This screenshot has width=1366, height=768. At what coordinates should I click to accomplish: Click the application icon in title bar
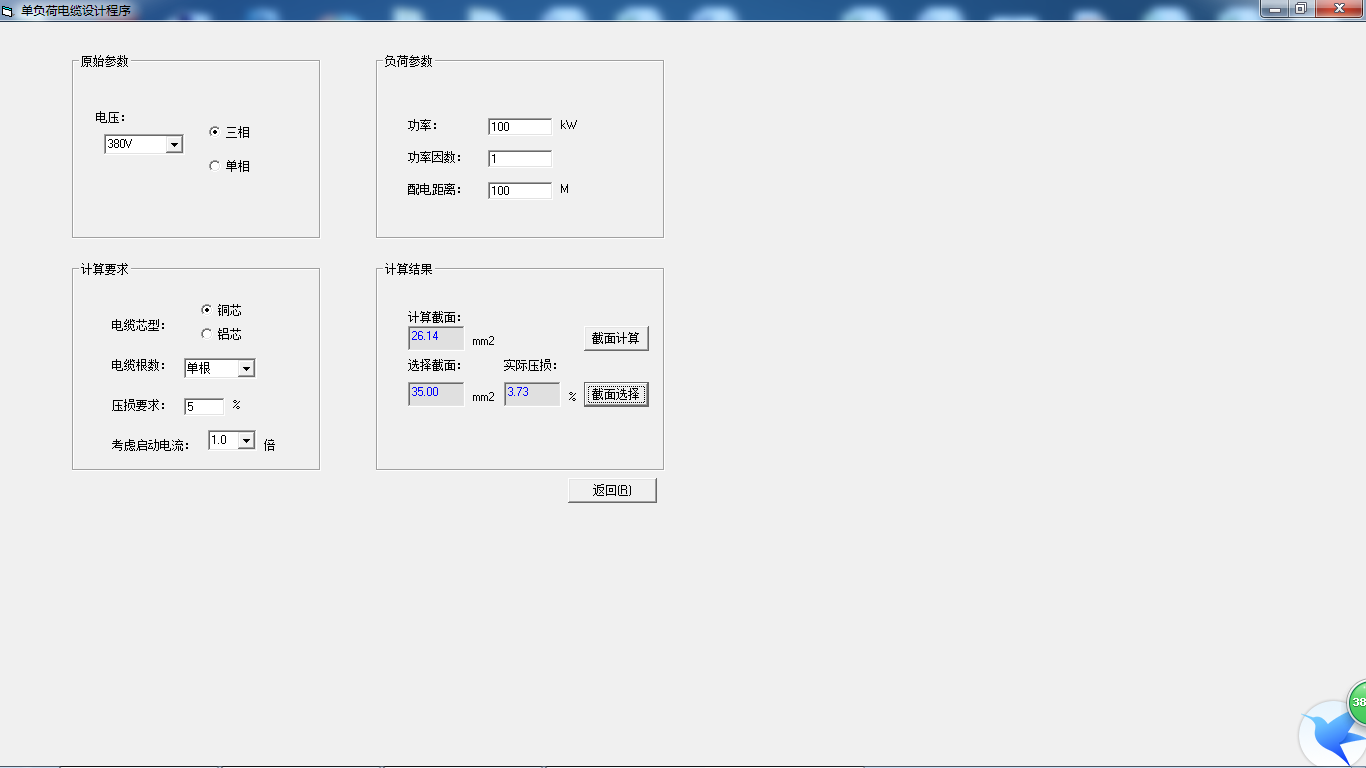8,10
